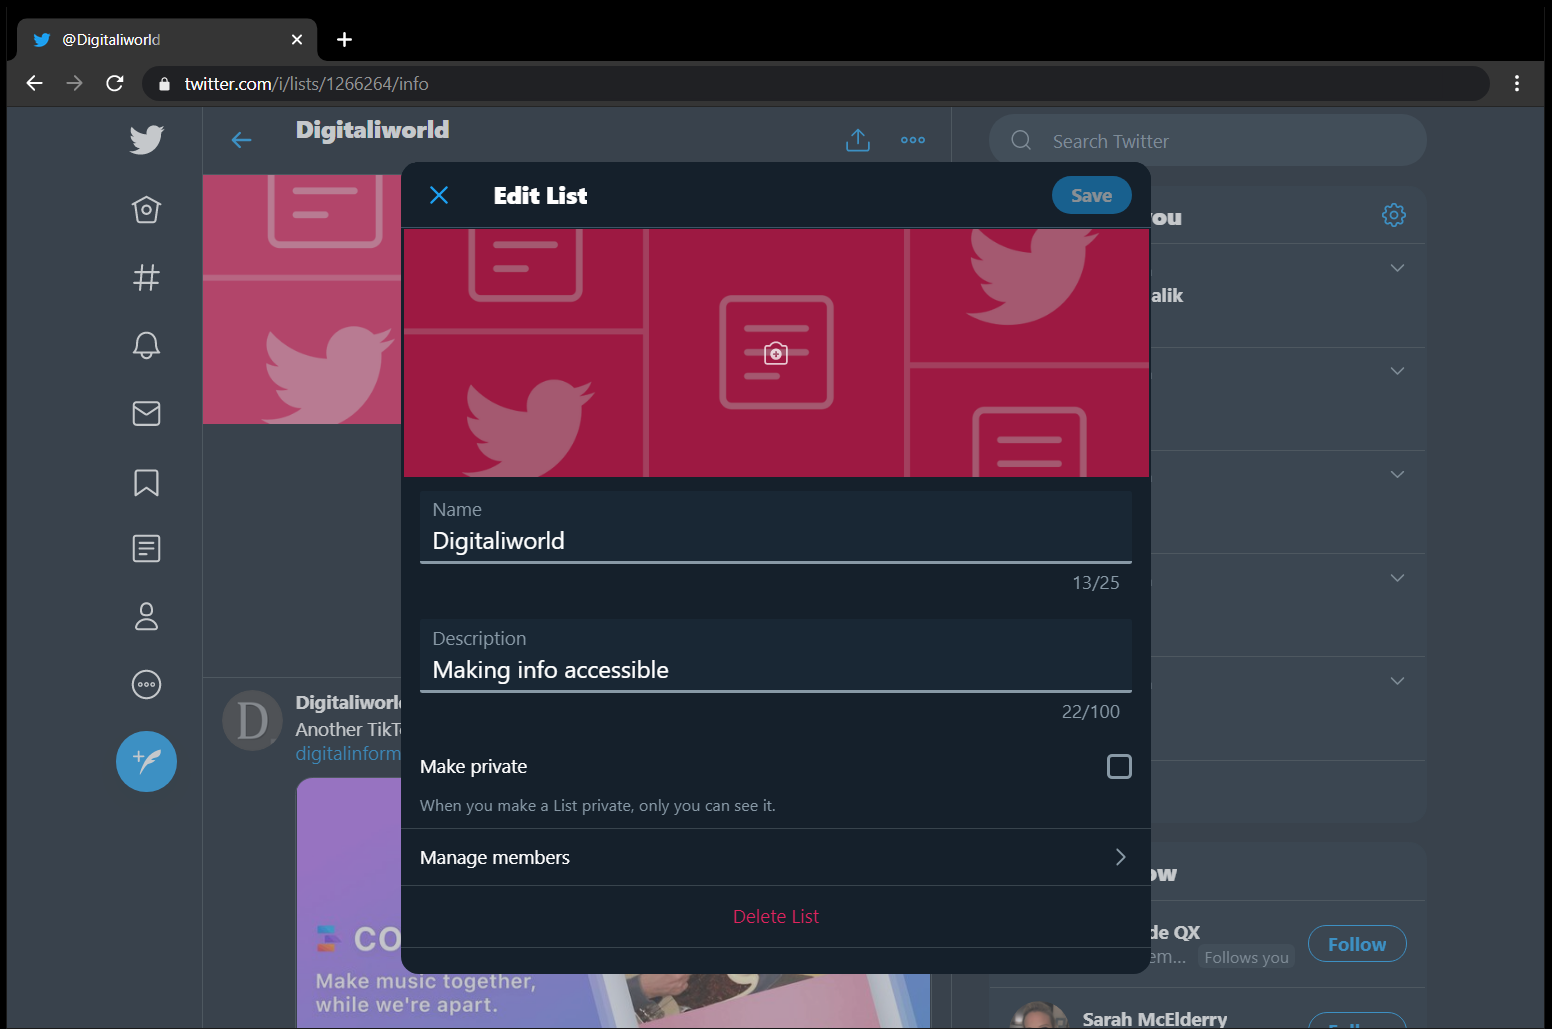Image resolution: width=1552 pixels, height=1029 pixels.
Task: Click the Delete List link
Action: 775,916
